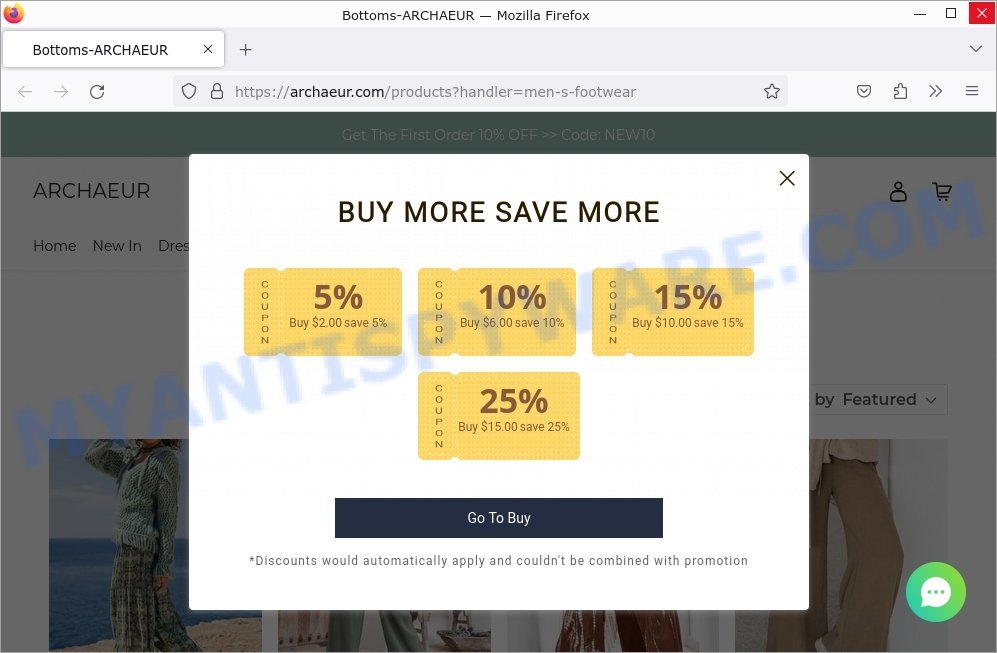This screenshot has width=997, height=653.
Task: Close the Bottoms-ARCHAEUR tab
Action: pos(208,49)
